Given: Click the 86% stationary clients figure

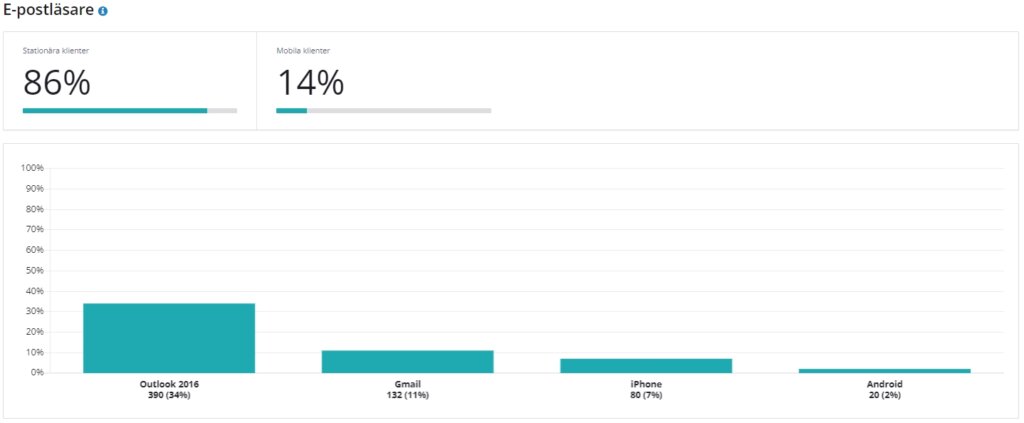Looking at the screenshot, I should (x=57, y=83).
